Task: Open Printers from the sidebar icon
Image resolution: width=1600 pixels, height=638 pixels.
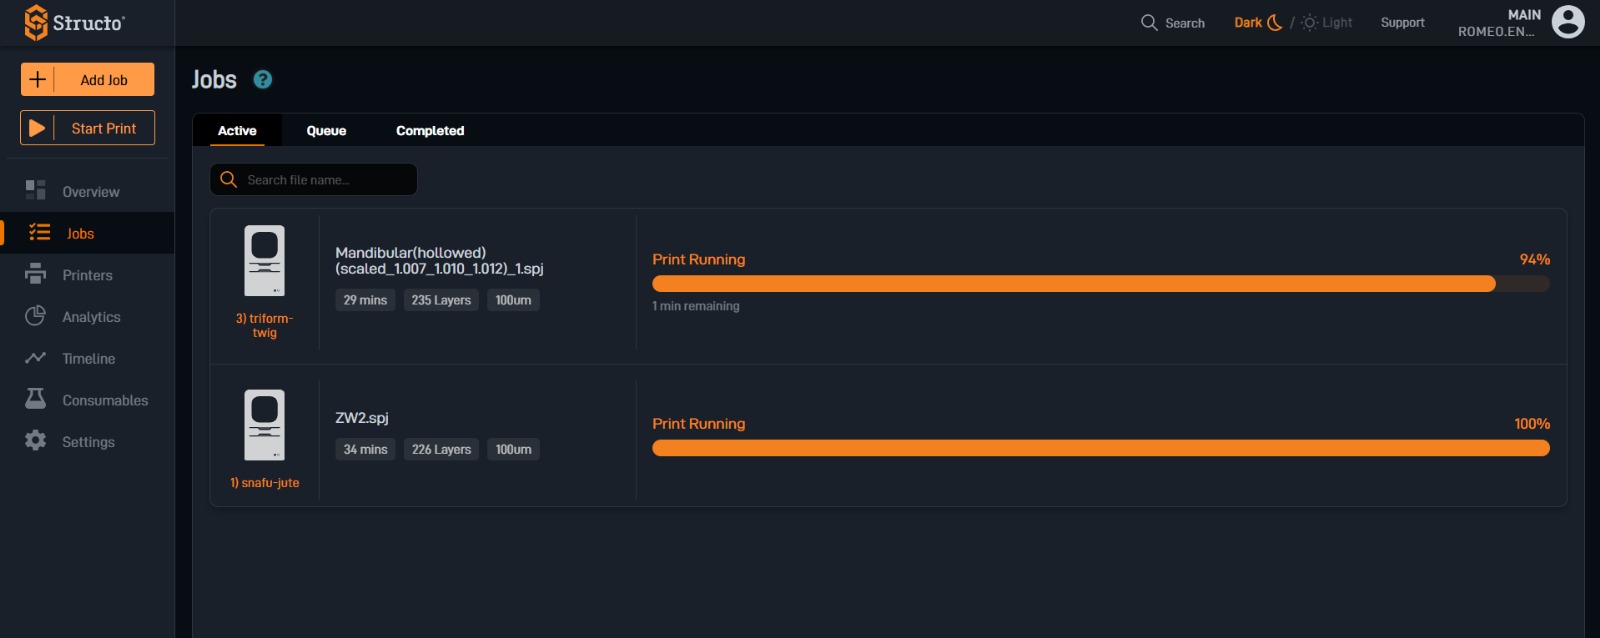Action: click(36, 274)
